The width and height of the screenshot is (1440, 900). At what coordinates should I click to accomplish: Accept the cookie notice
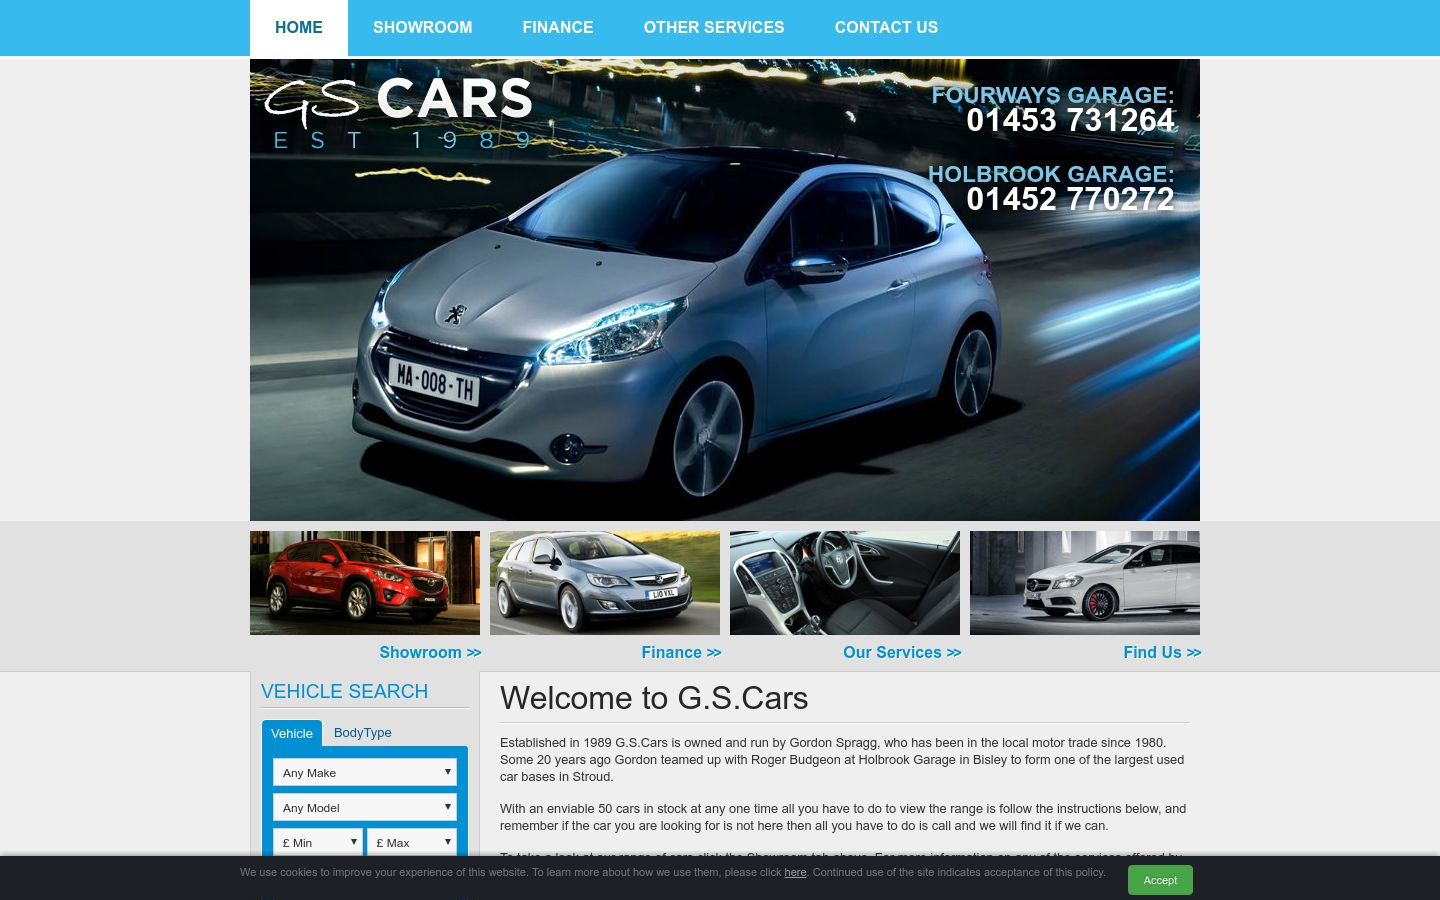(x=1160, y=880)
